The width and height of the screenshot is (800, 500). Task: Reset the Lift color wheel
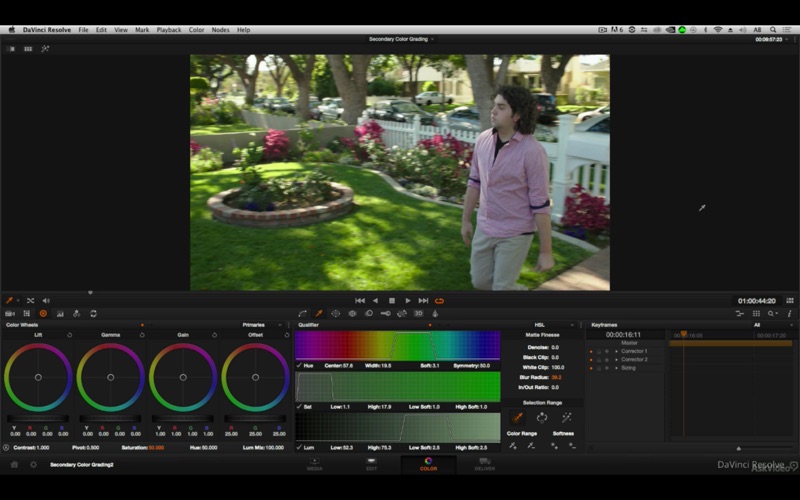(x=69, y=335)
